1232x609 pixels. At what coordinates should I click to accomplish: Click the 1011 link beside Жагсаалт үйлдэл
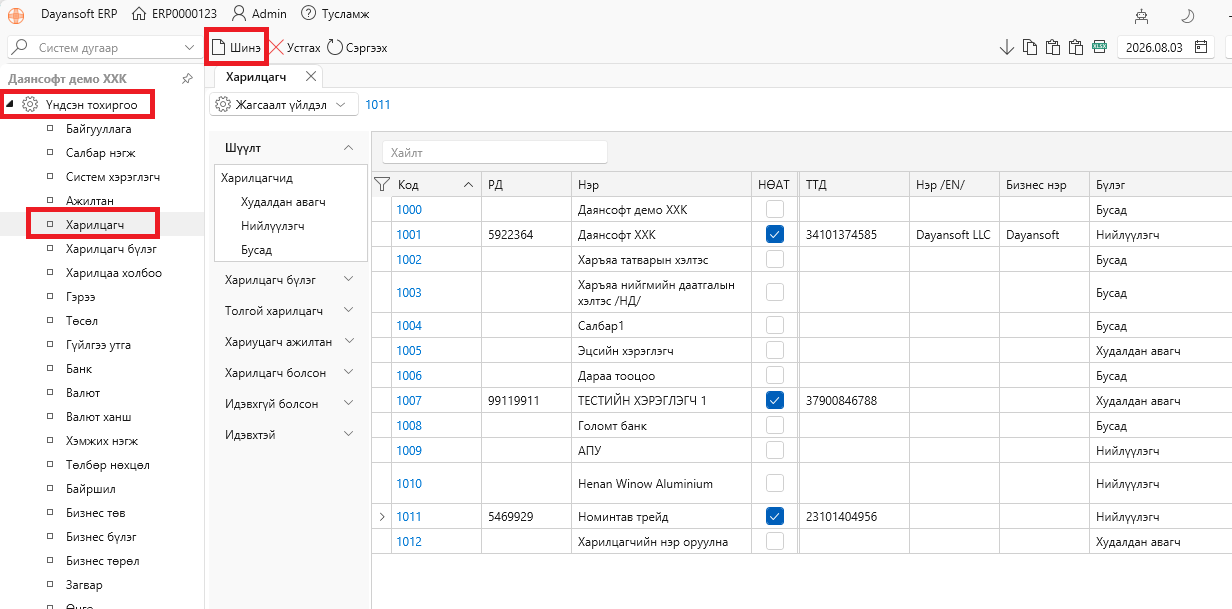pos(378,104)
